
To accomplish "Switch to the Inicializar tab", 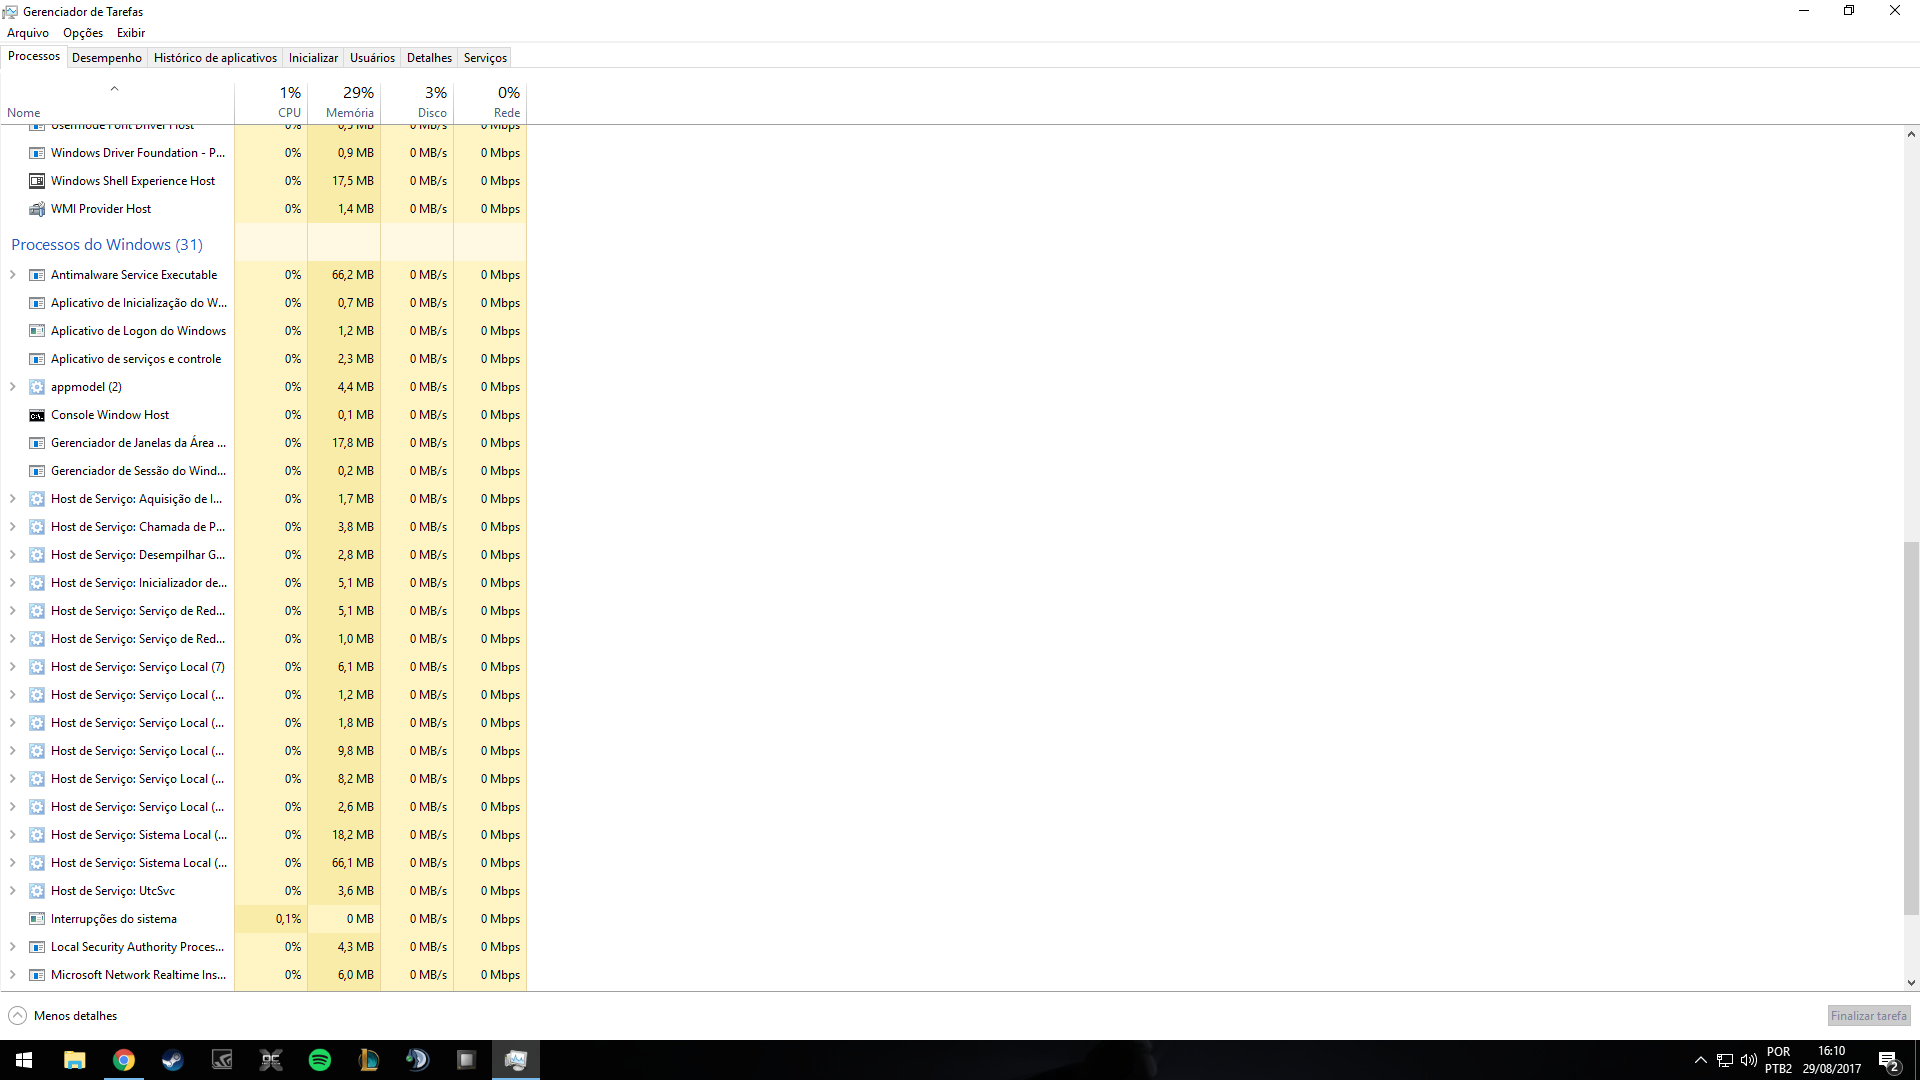I will [x=313, y=58].
